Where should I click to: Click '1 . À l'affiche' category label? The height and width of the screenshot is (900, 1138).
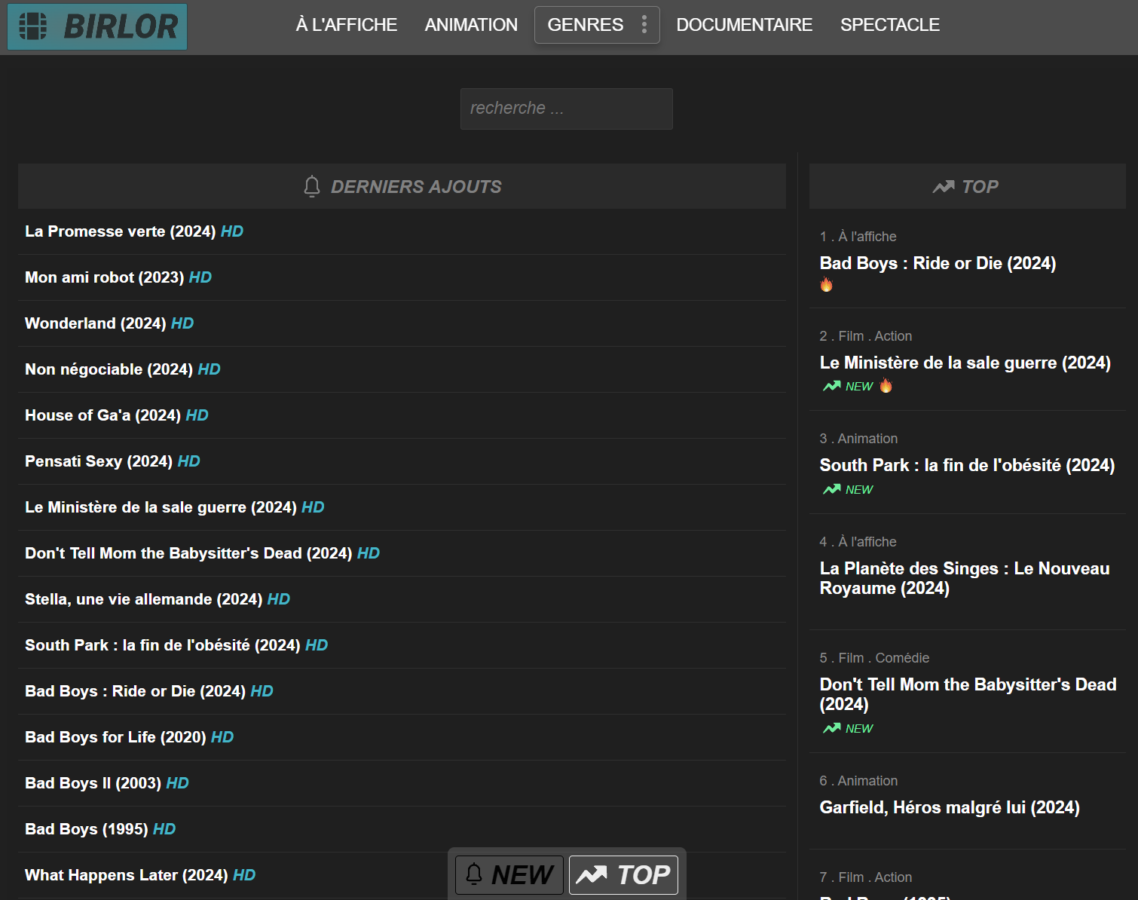tap(858, 237)
